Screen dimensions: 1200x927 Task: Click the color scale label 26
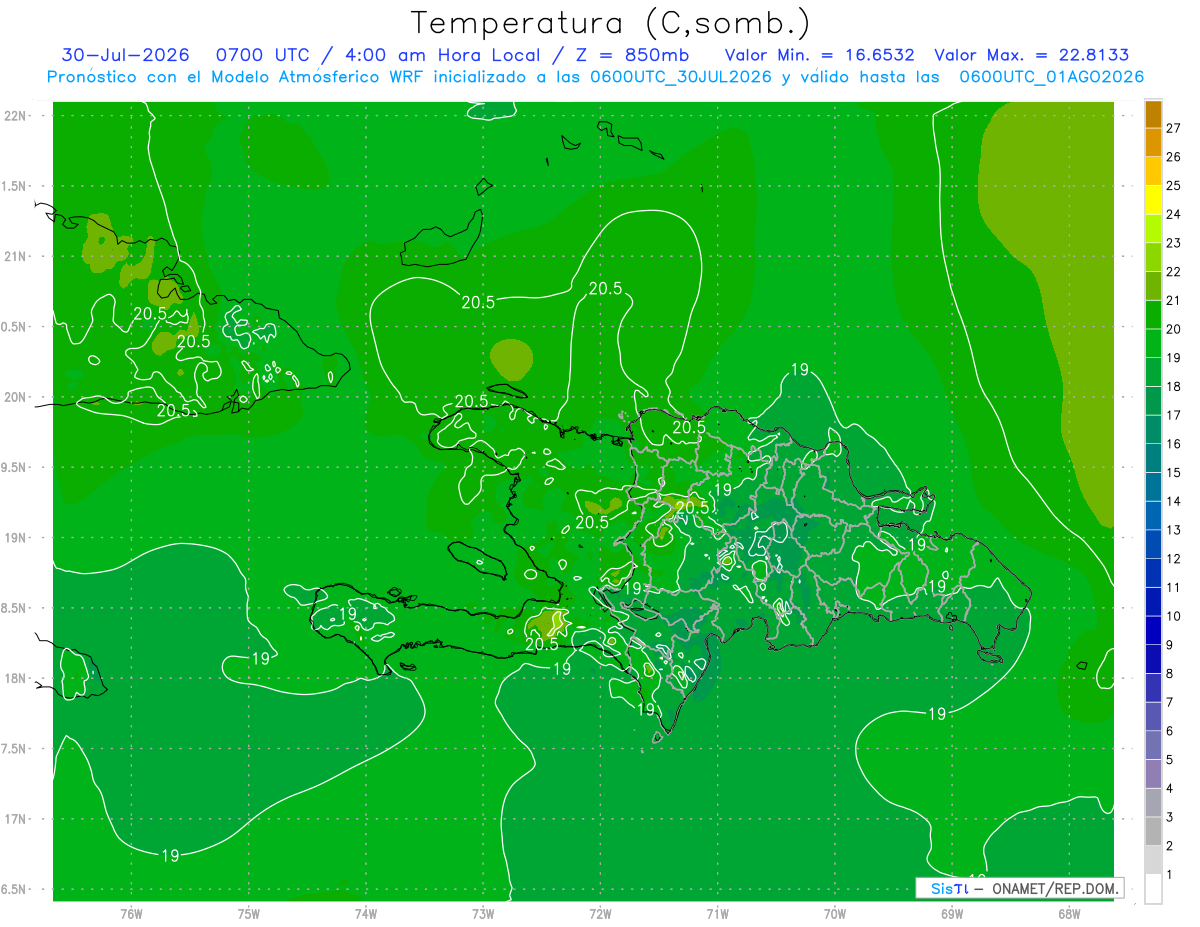click(1173, 157)
